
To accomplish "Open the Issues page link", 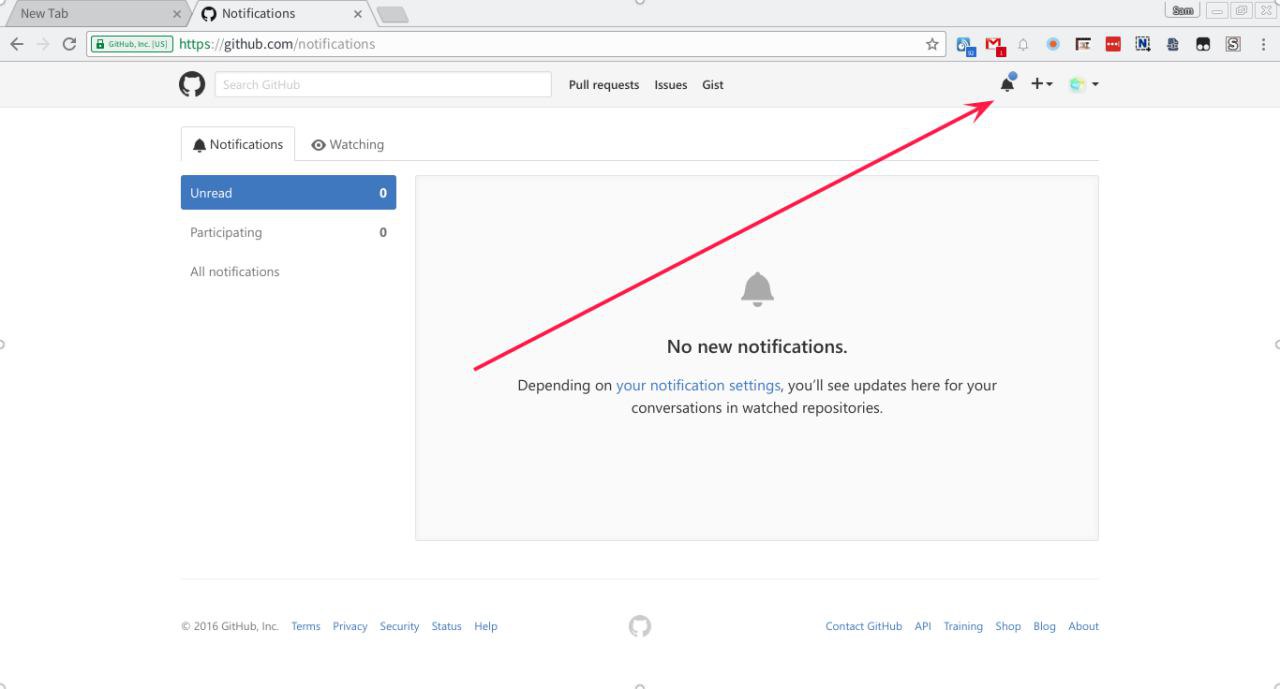I will click(671, 85).
